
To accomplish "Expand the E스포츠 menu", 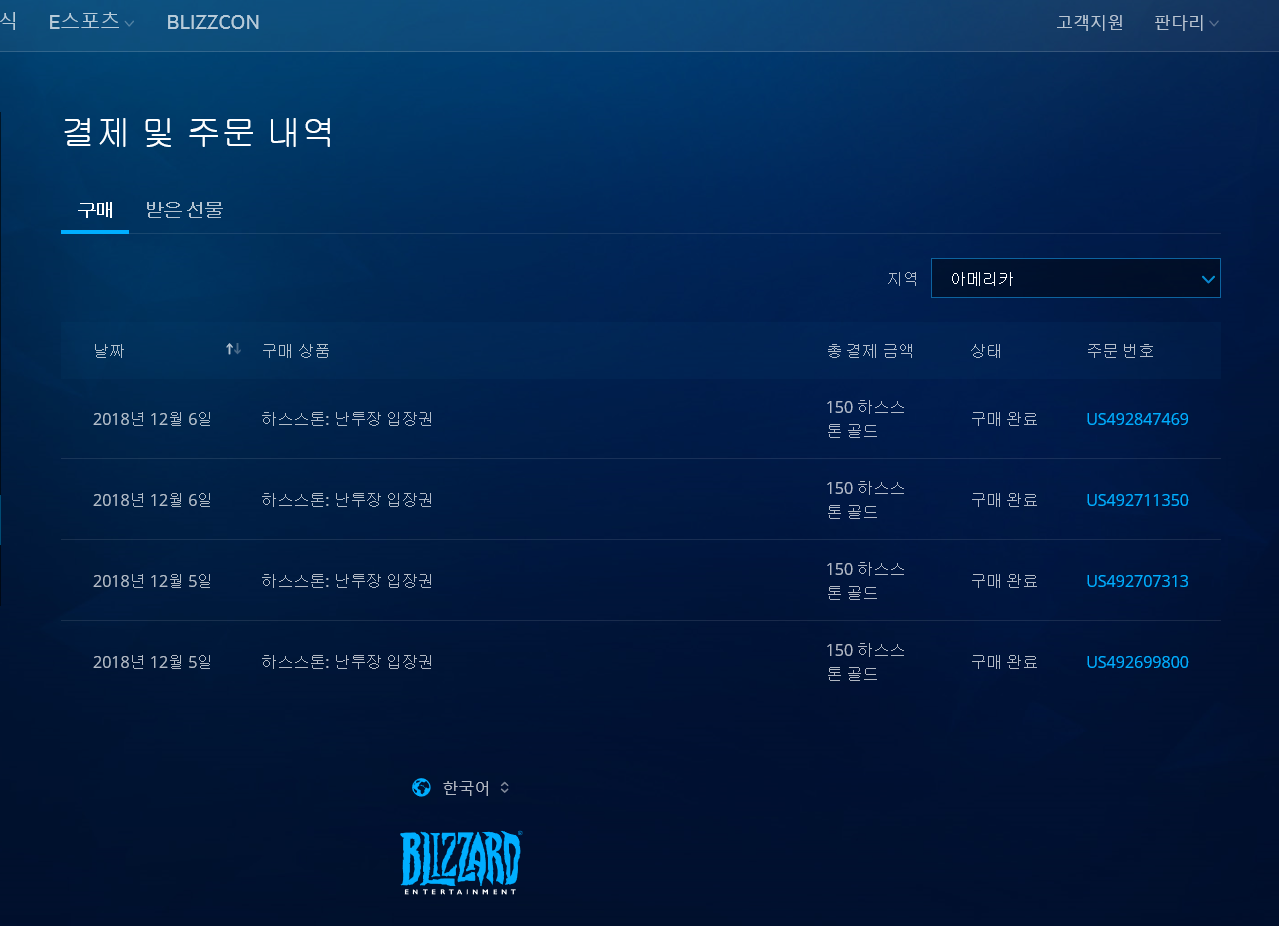I will 91,21.
